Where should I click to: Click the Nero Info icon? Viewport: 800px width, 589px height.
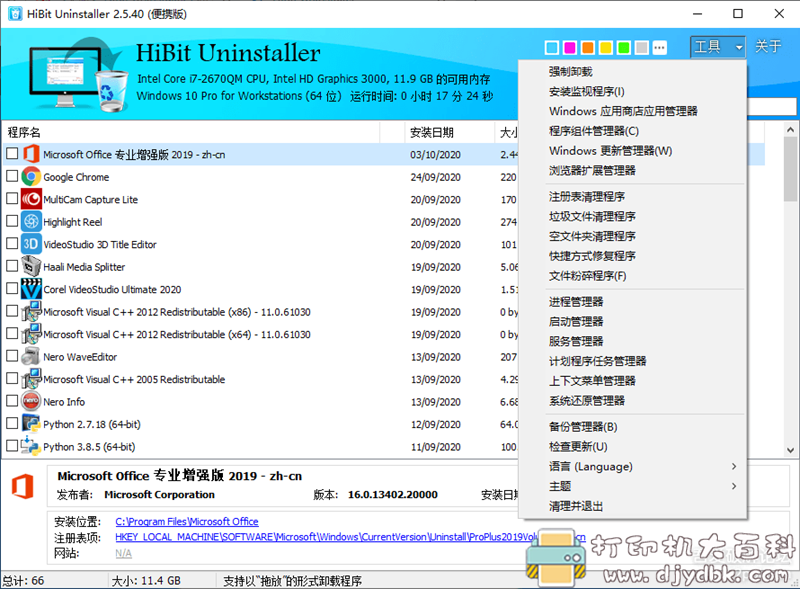point(31,401)
